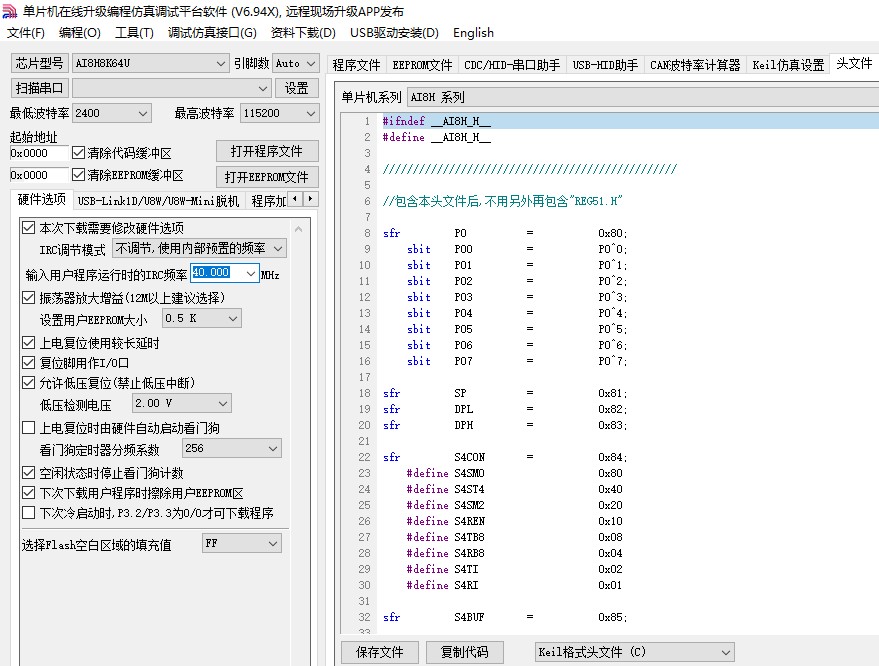The width and height of the screenshot is (879, 666).
Task: Open the 资料下载(D) menu
Action: 303,33
